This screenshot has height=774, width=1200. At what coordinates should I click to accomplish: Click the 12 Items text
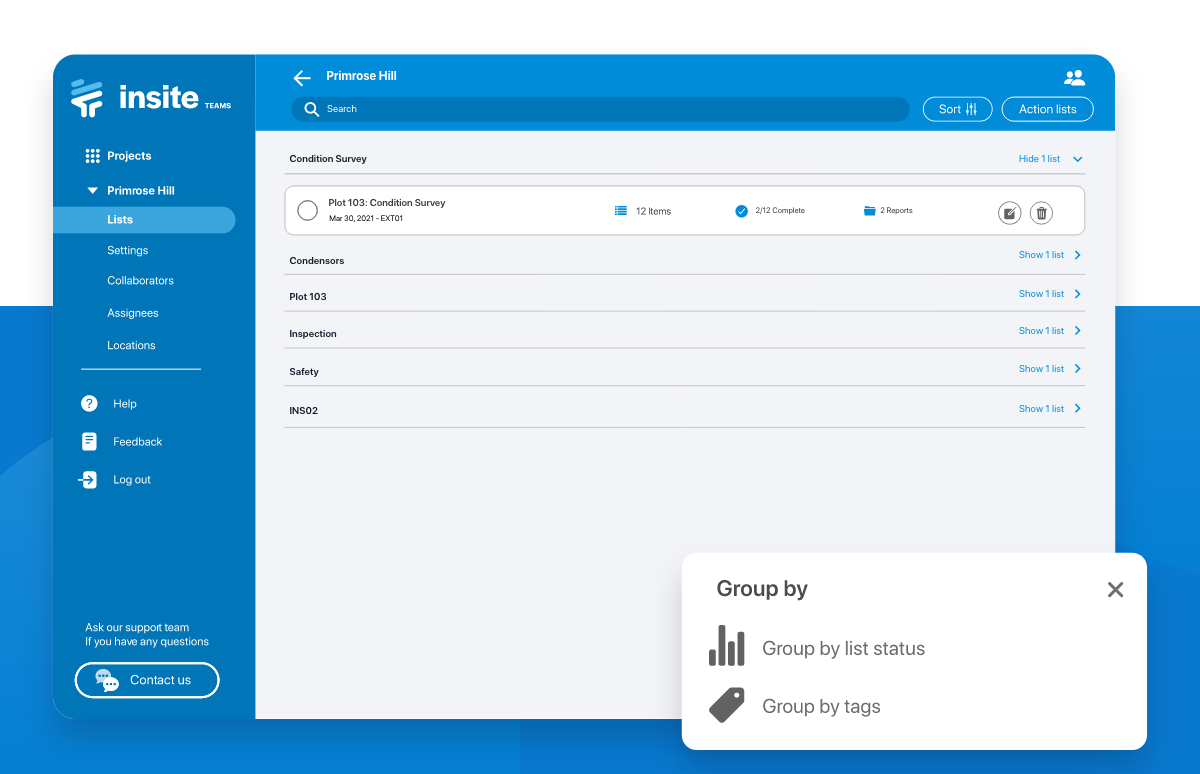(x=653, y=212)
